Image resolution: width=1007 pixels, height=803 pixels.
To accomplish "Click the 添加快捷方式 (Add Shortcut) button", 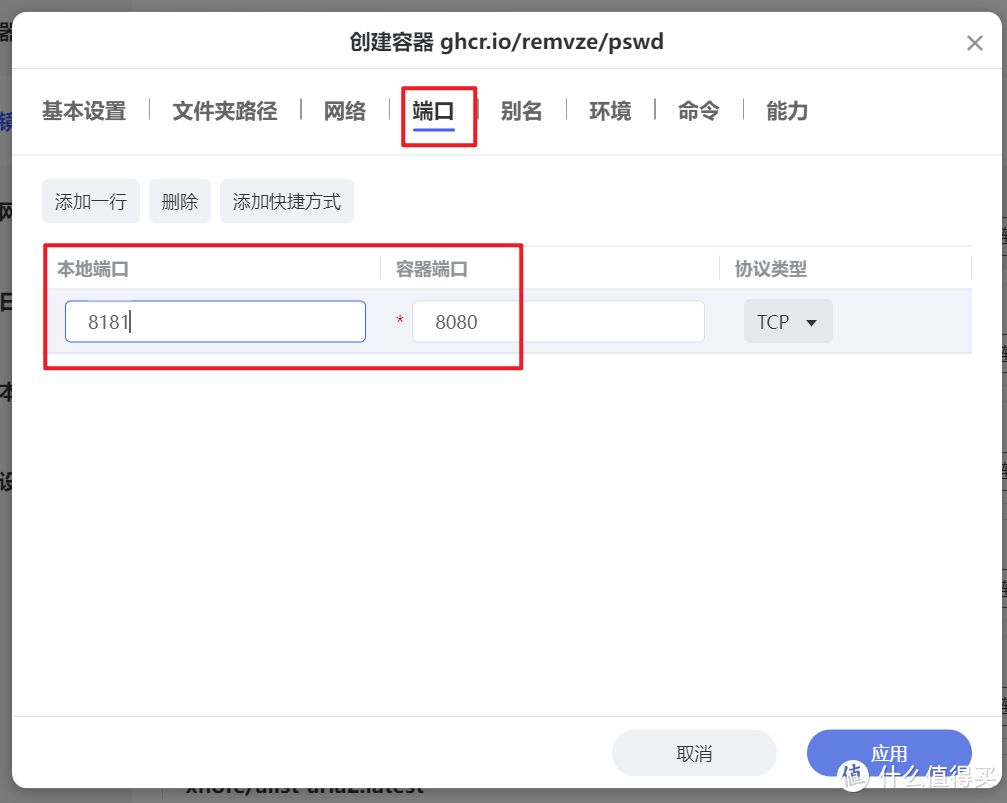I will tap(286, 200).
